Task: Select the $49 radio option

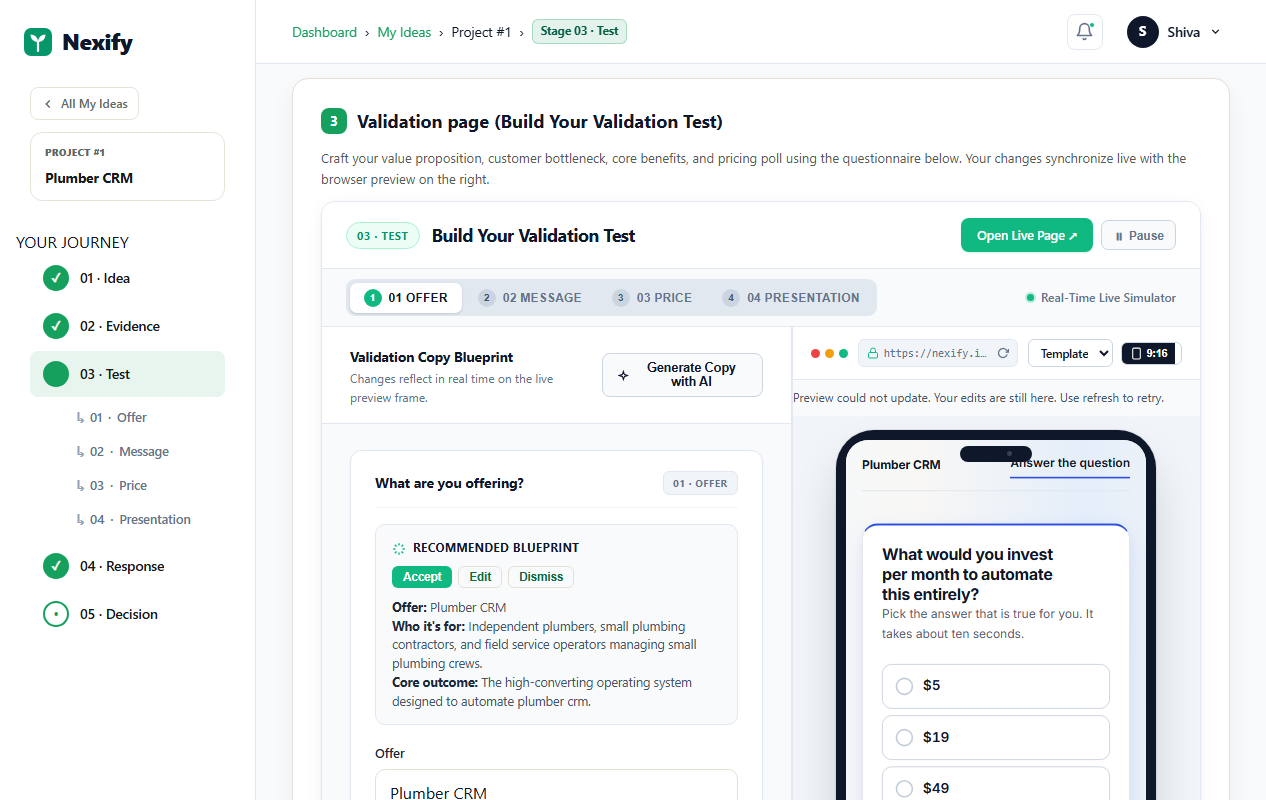Action: tap(996, 784)
